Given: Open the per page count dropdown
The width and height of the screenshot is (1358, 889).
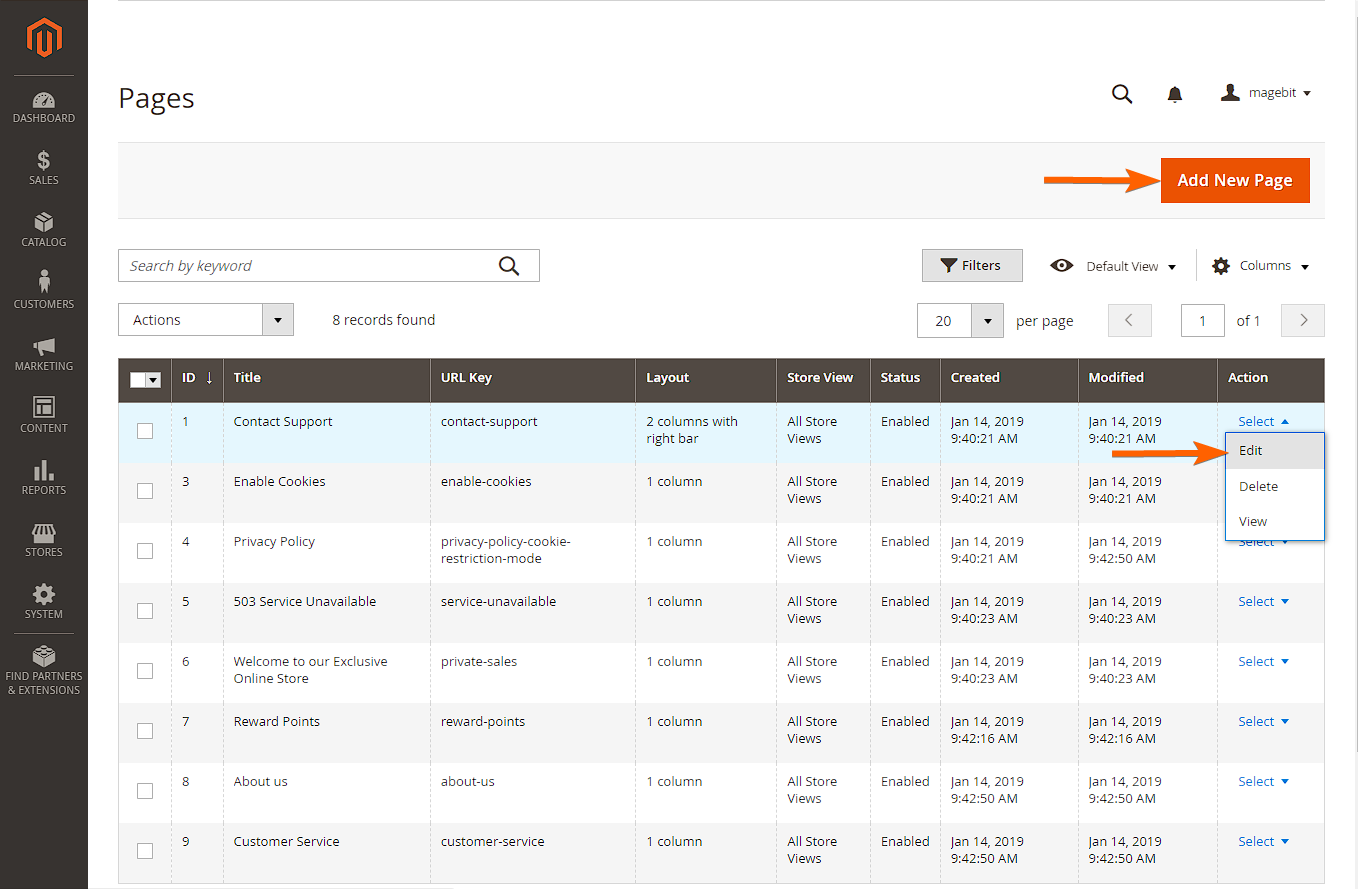Looking at the screenshot, I should click(987, 321).
